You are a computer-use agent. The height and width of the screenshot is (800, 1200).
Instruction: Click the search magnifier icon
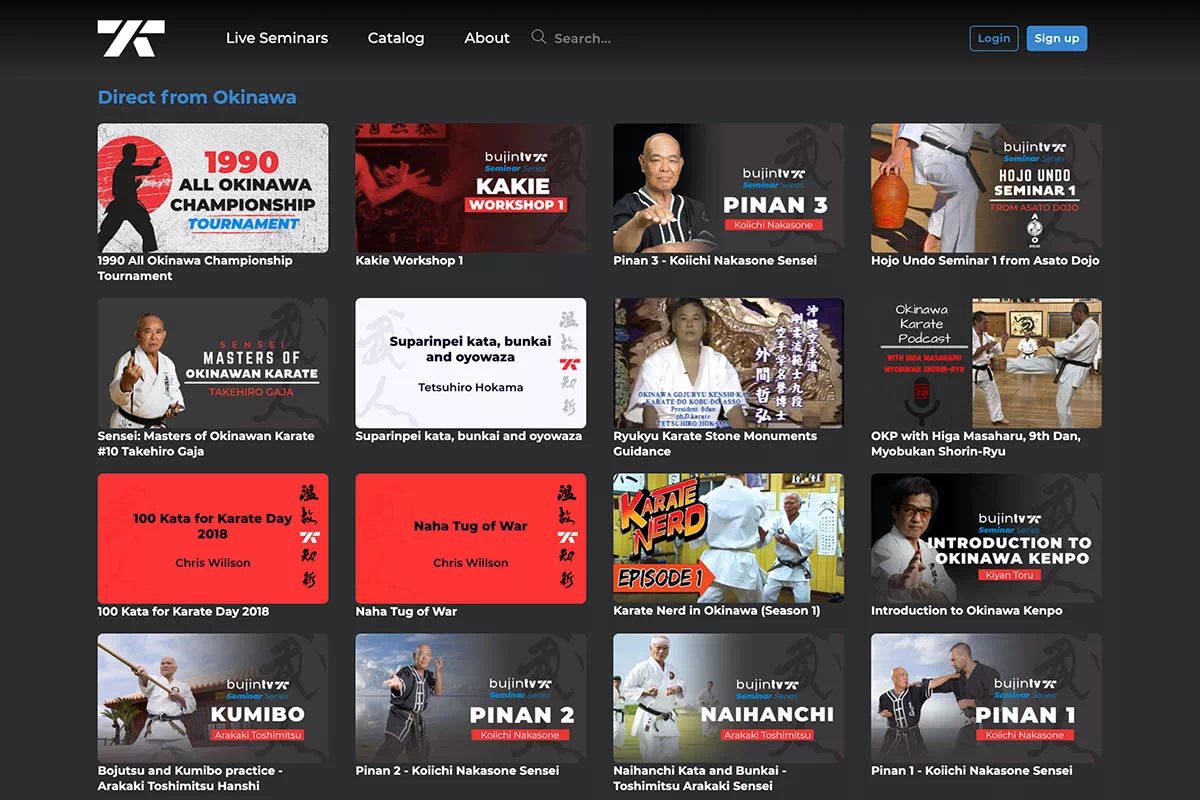click(539, 37)
